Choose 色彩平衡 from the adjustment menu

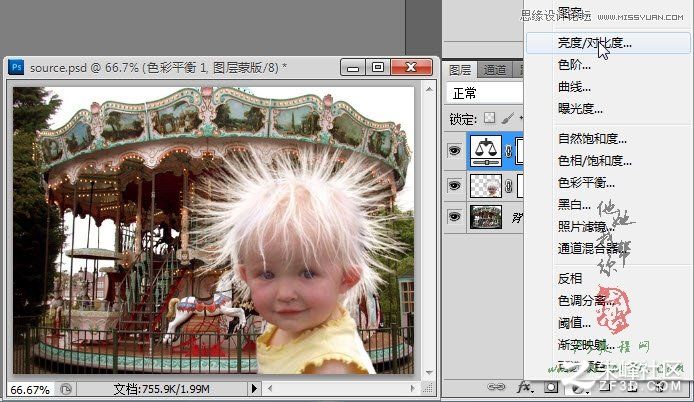(x=586, y=182)
